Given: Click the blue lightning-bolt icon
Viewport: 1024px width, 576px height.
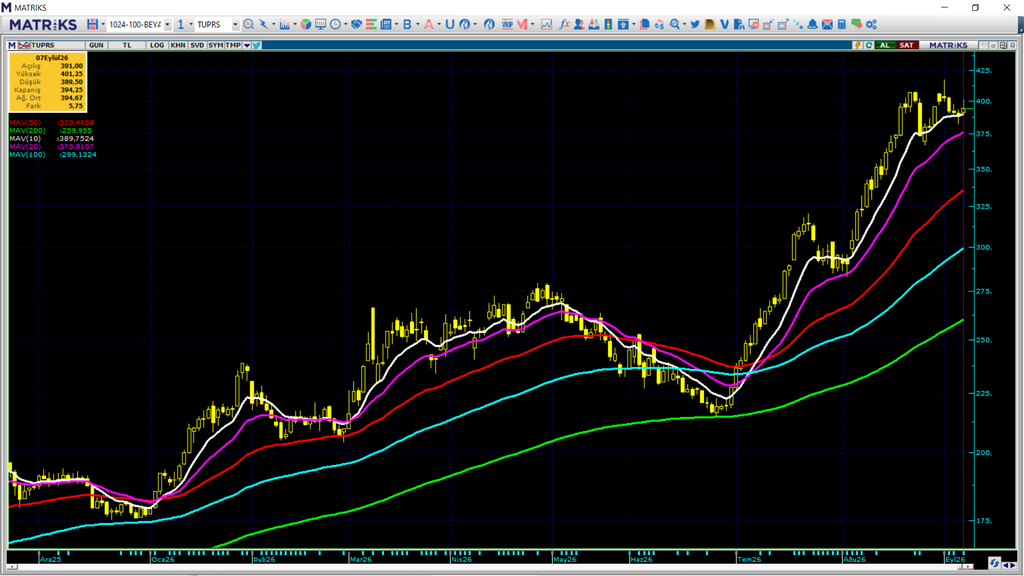Looking at the screenshot, I should coord(263,24).
